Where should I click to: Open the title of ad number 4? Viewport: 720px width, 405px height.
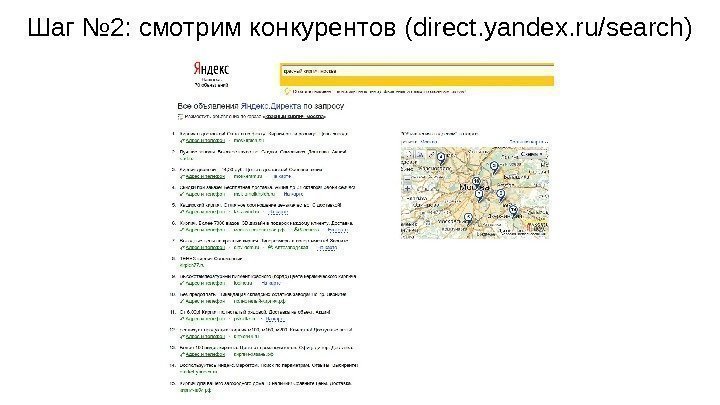(267, 187)
